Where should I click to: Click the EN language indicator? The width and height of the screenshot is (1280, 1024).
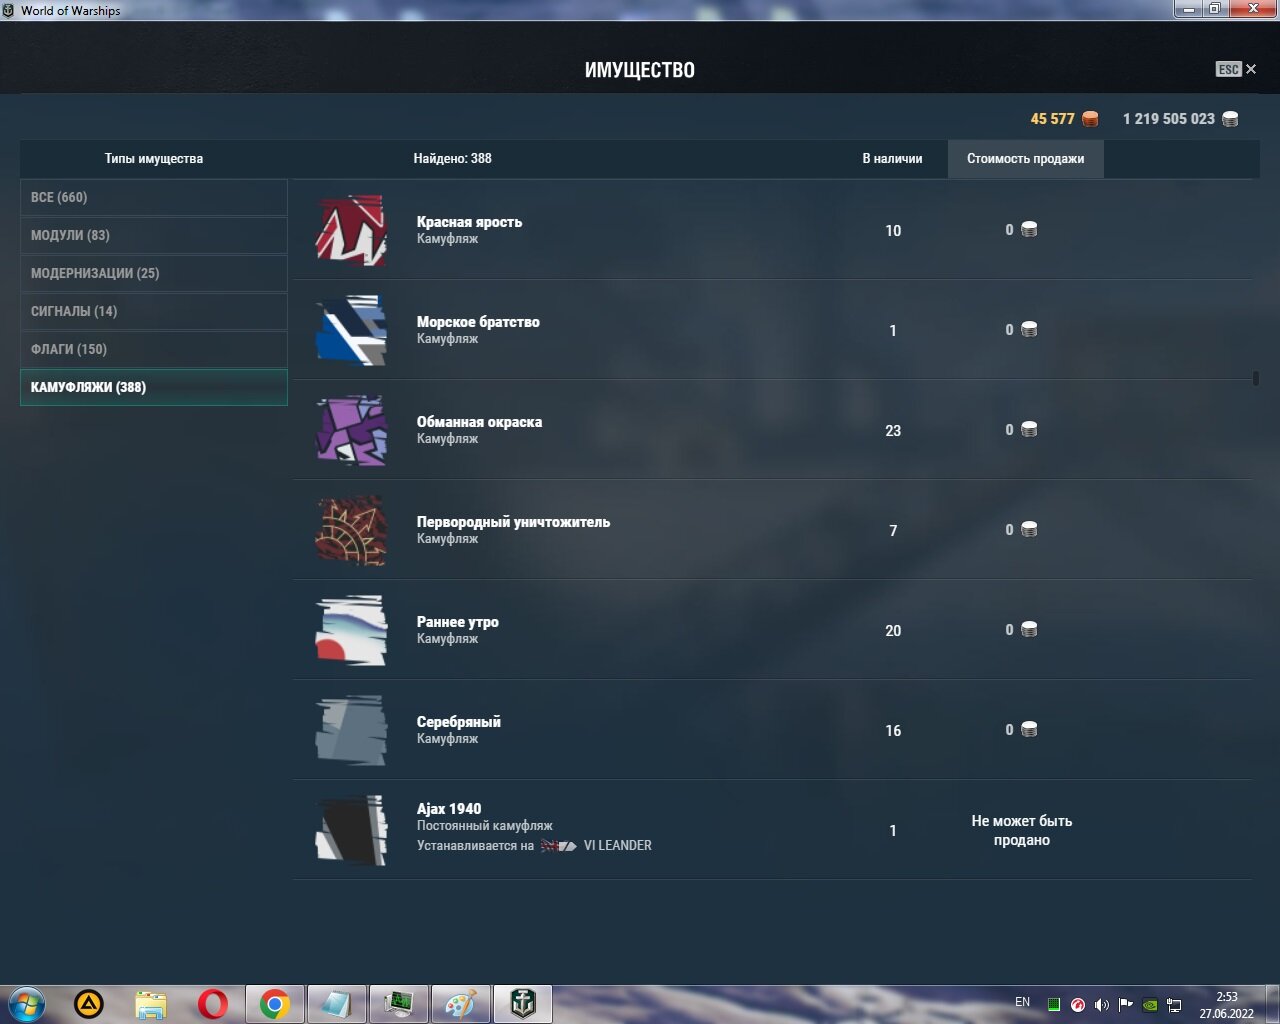tap(1022, 1002)
